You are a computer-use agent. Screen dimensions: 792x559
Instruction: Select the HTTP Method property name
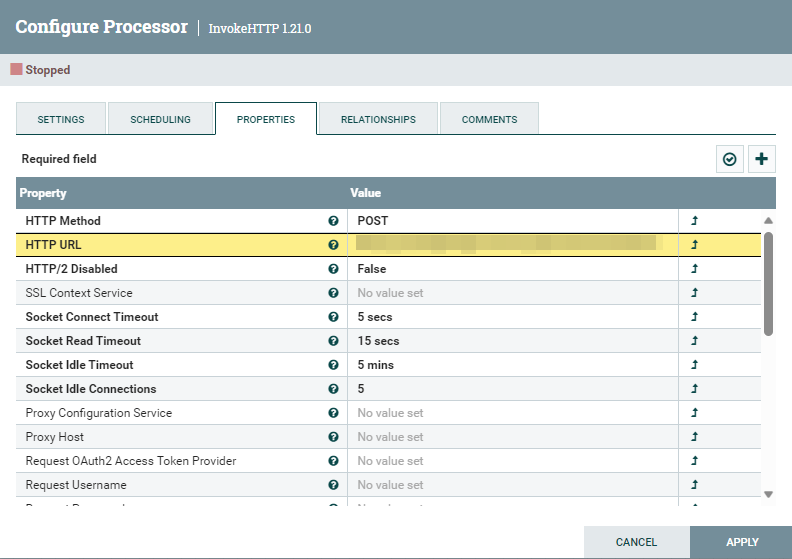63,221
